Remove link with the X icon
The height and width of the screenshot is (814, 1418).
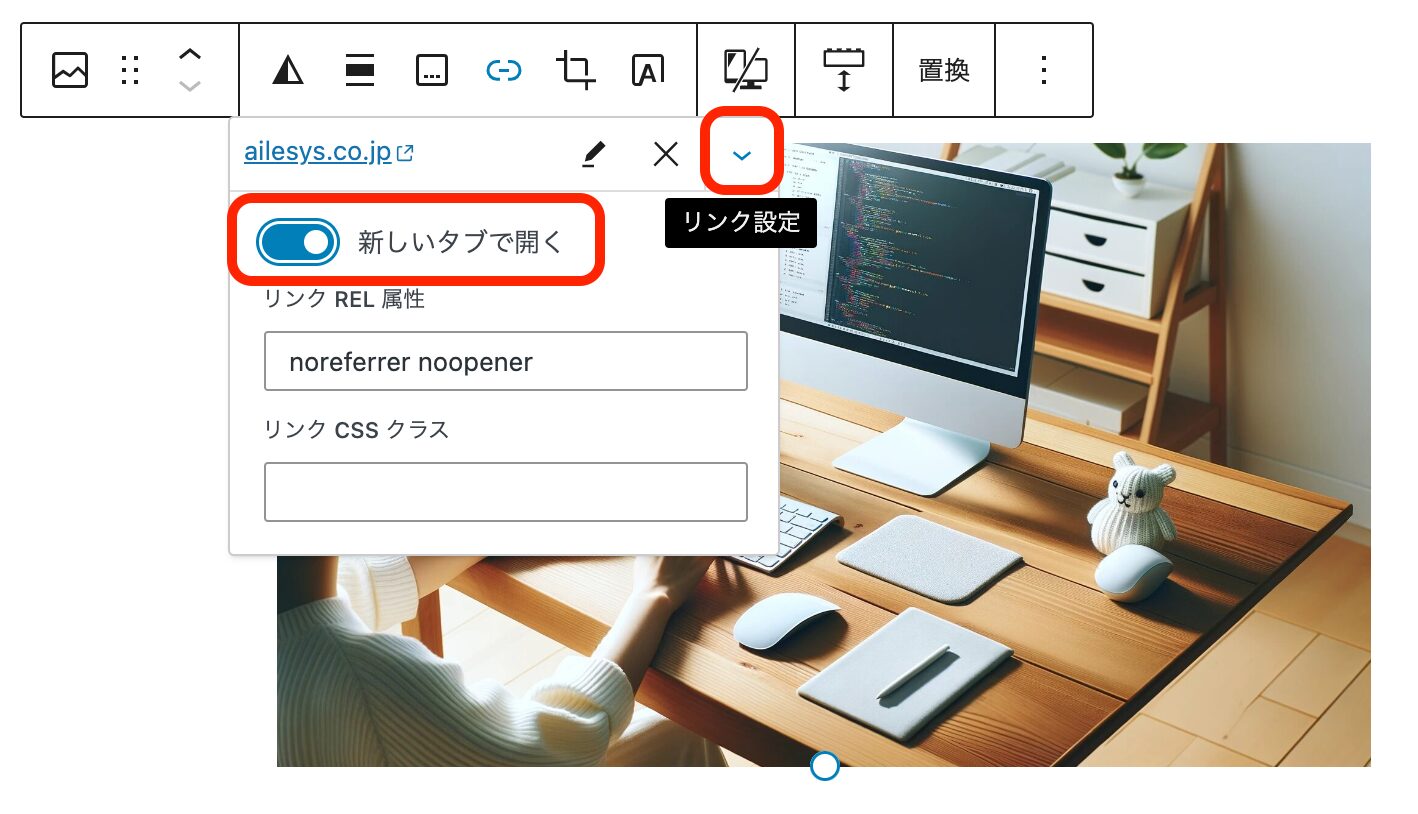(x=666, y=153)
